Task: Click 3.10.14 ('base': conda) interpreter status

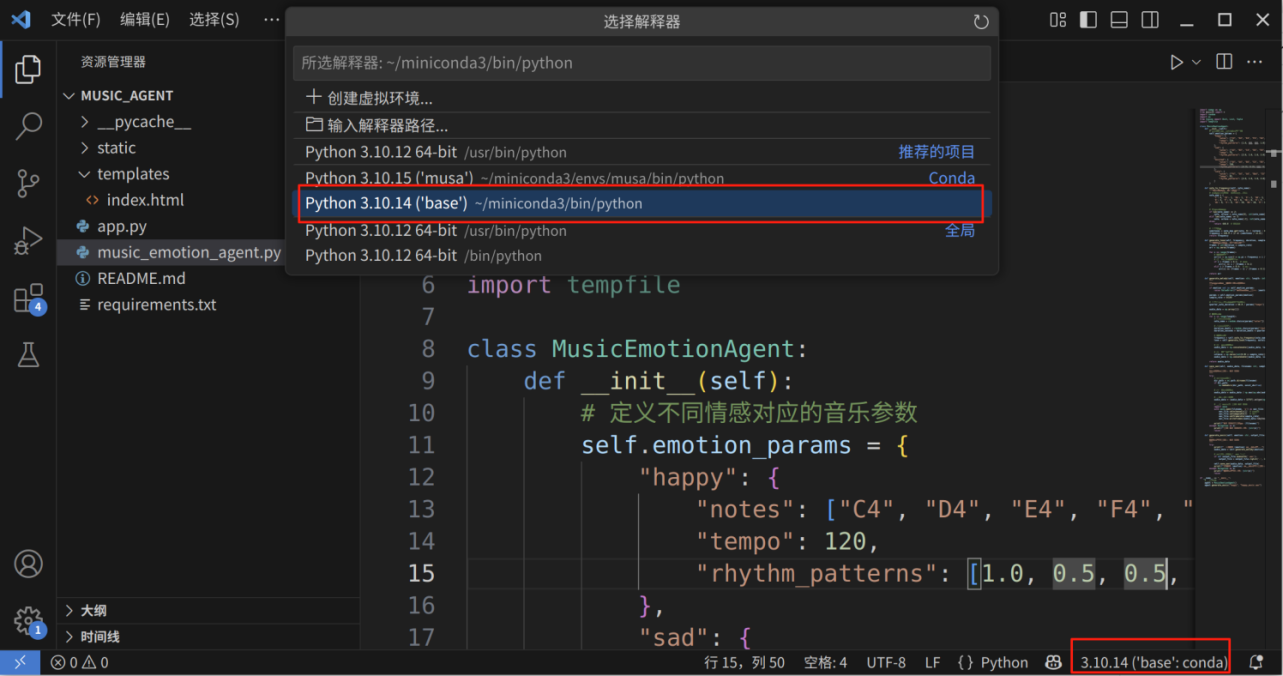Action: coord(1153,662)
